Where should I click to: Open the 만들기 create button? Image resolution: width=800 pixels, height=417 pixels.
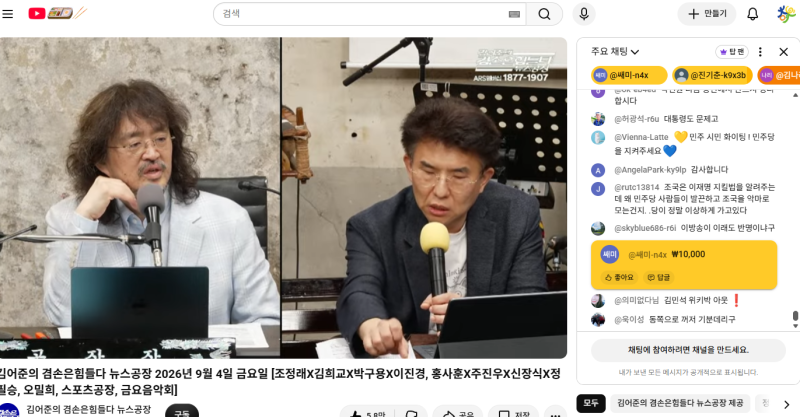(707, 14)
